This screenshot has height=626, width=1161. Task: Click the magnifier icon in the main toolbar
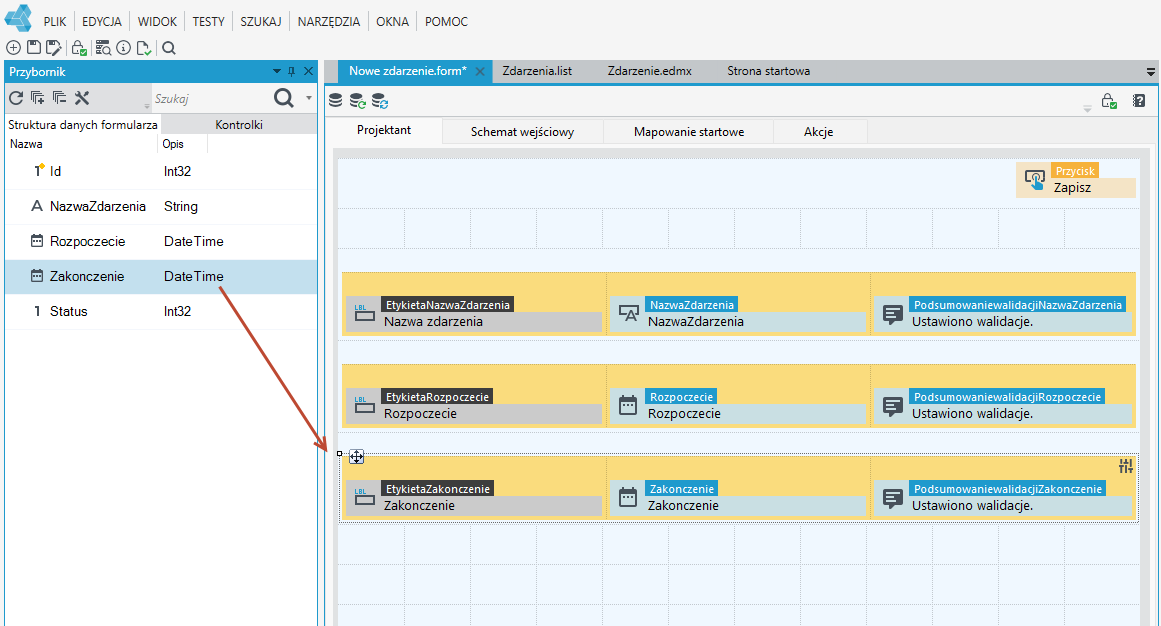click(169, 48)
